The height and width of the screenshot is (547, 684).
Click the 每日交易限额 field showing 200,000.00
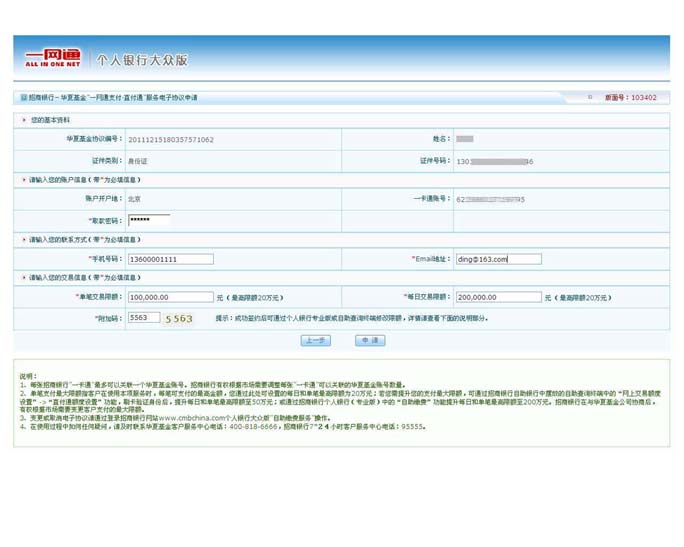point(499,297)
